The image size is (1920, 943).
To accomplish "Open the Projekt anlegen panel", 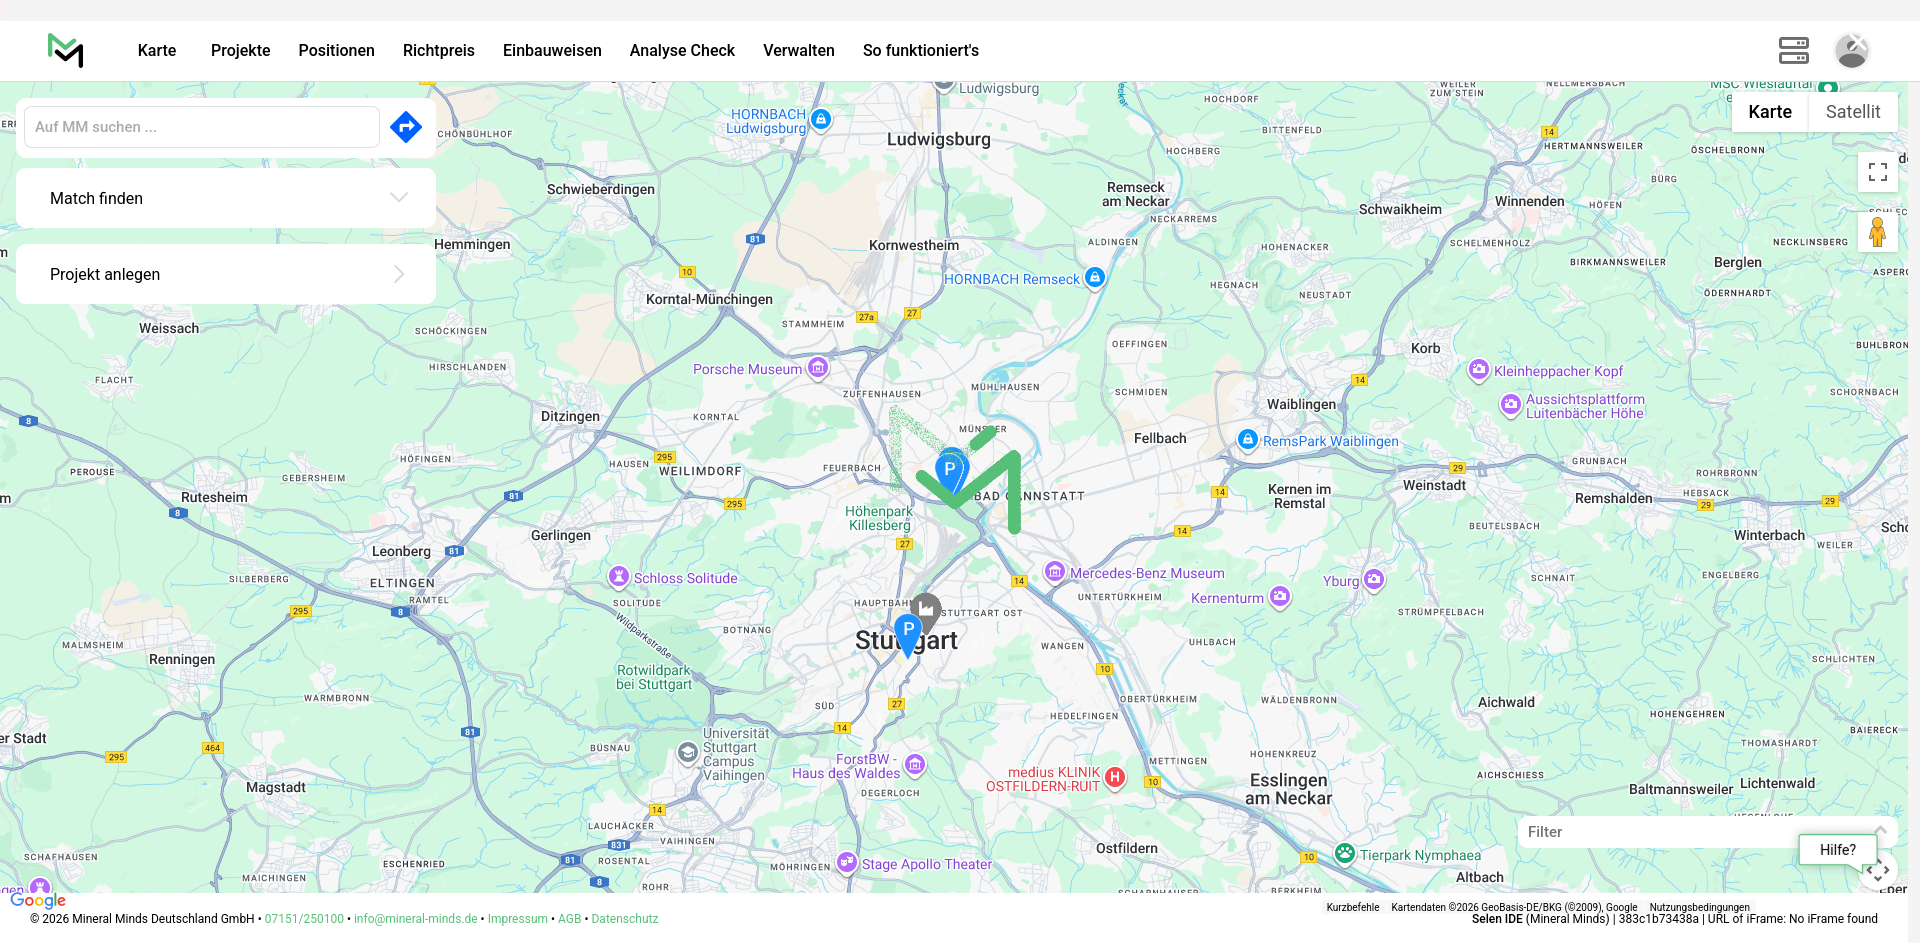I will pyautogui.click(x=226, y=274).
